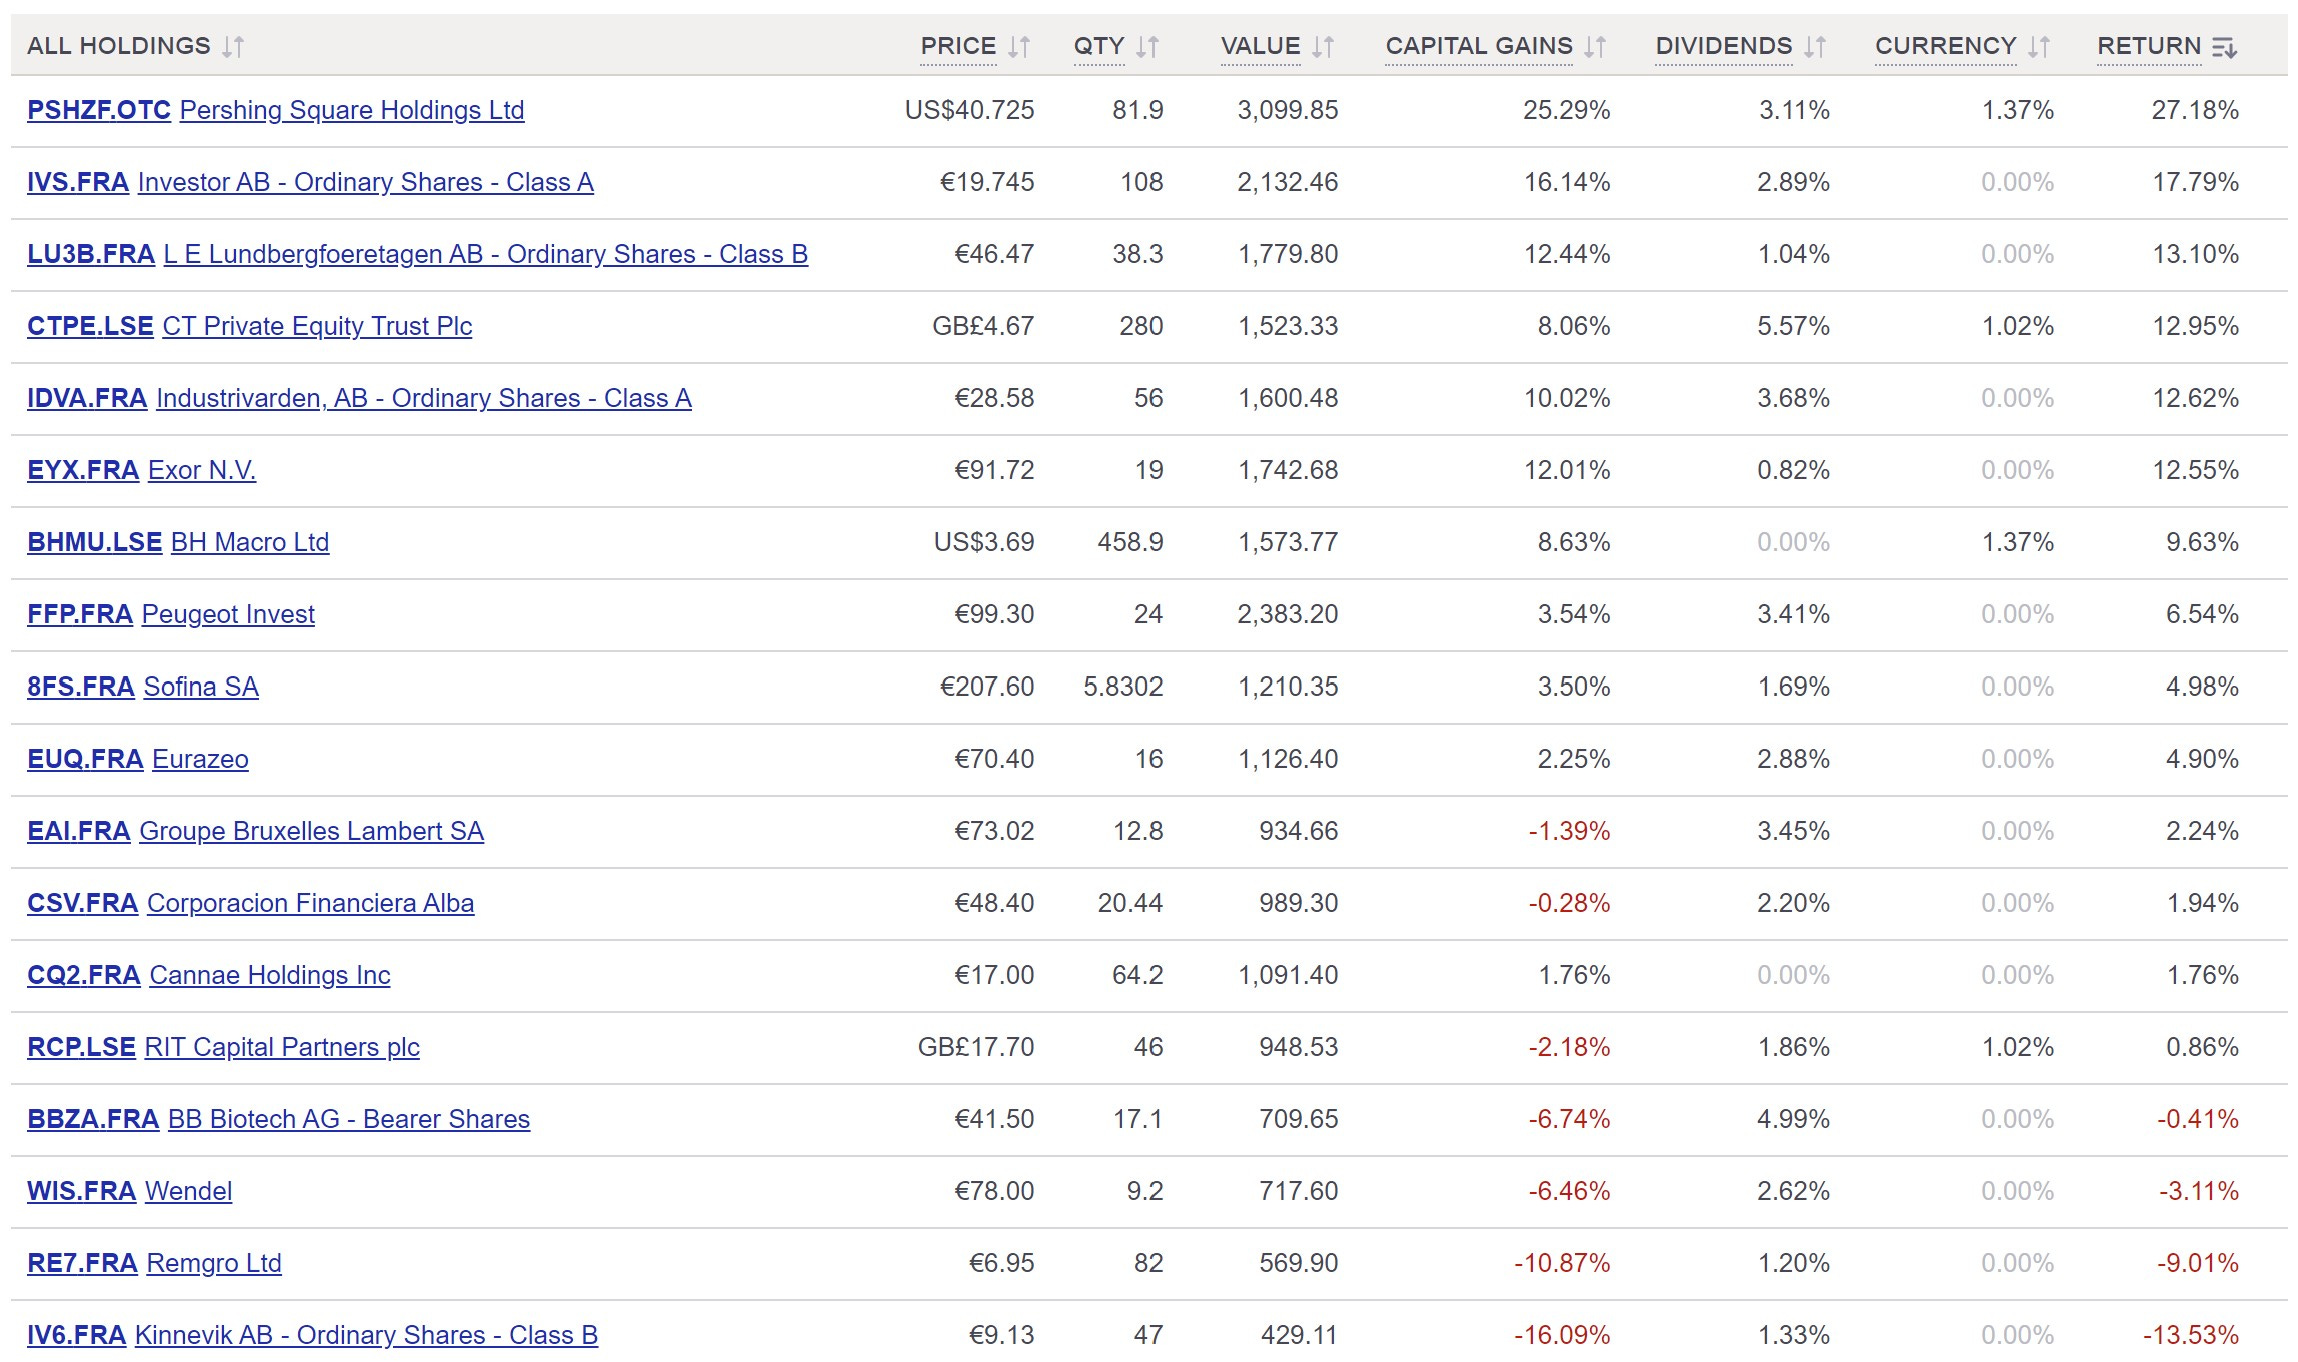Click sort arrows icon beside All Holdings
Image resolution: width=2298 pixels, height=1362 pixels.
pos(233,47)
